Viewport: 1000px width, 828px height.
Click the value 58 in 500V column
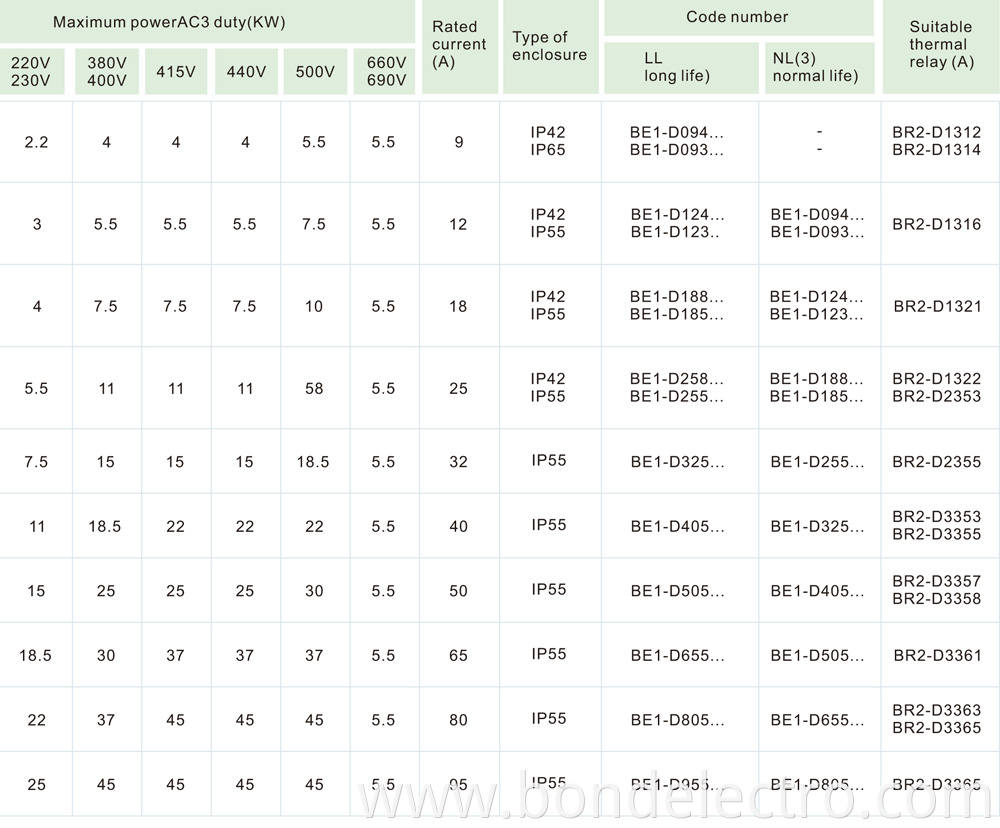314,388
